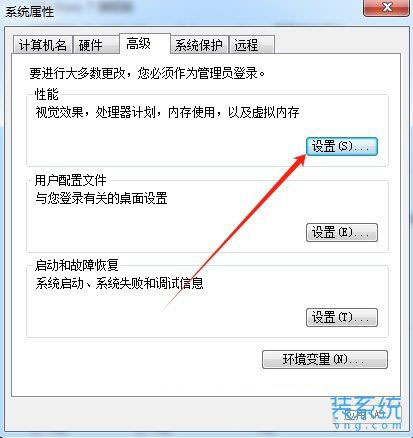Click the 用户配置文件 group label
Screen dimensions: 413x438
point(70,180)
